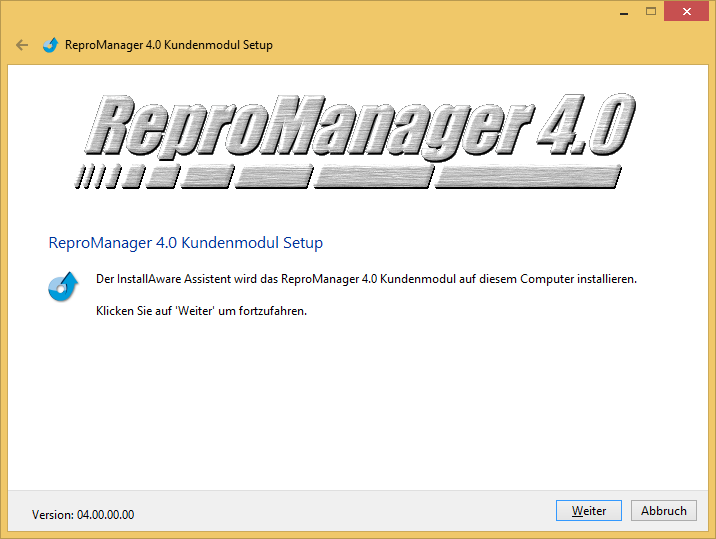This screenshot has width=716, height=539.
Task: Maximize the setup window
Action: [x=651, y=12]
